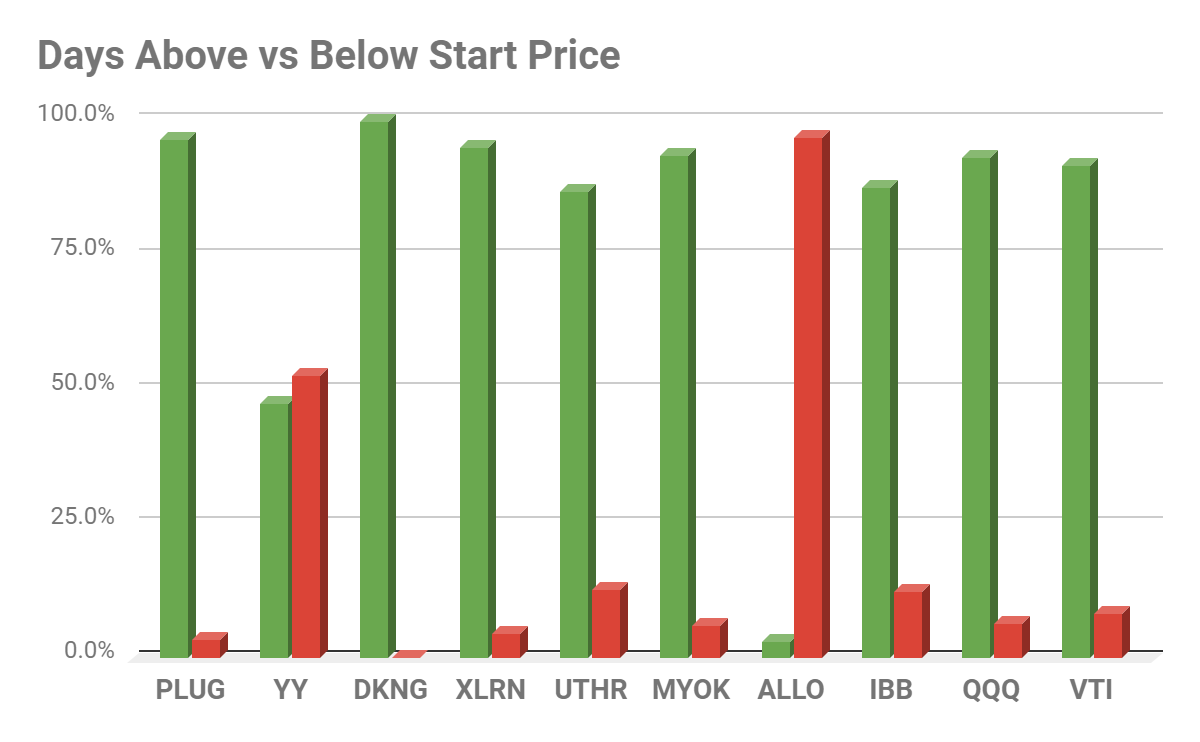Select the green QQQ bar

[979, 404]
